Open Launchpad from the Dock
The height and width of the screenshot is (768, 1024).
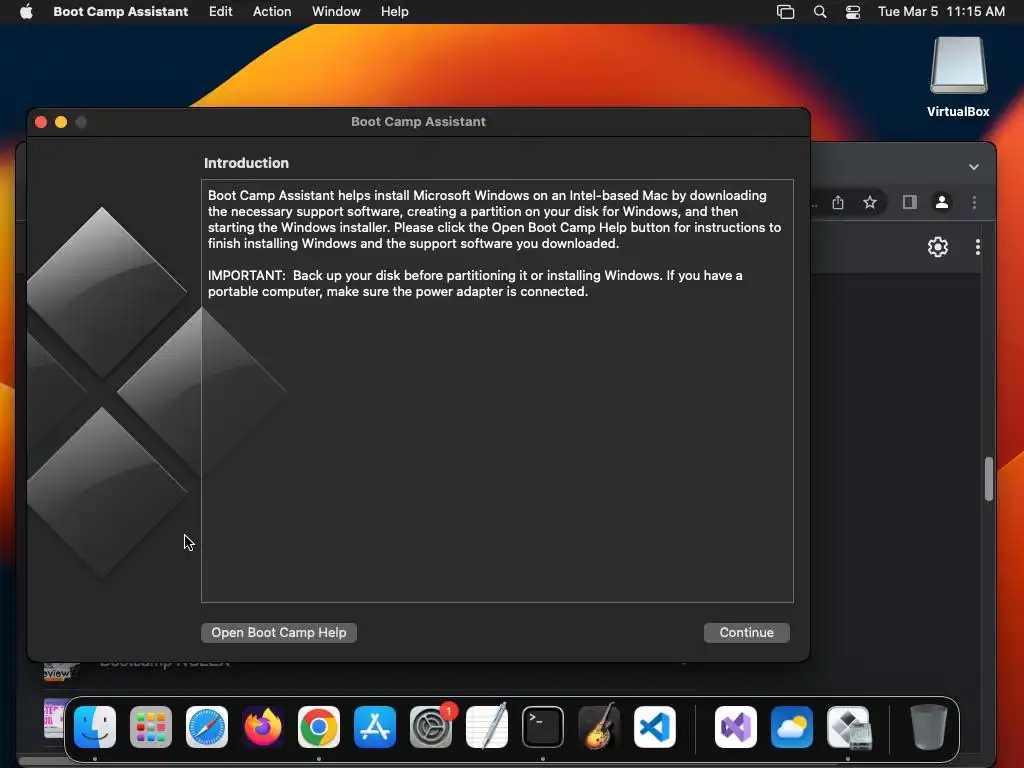pos(151,726)
